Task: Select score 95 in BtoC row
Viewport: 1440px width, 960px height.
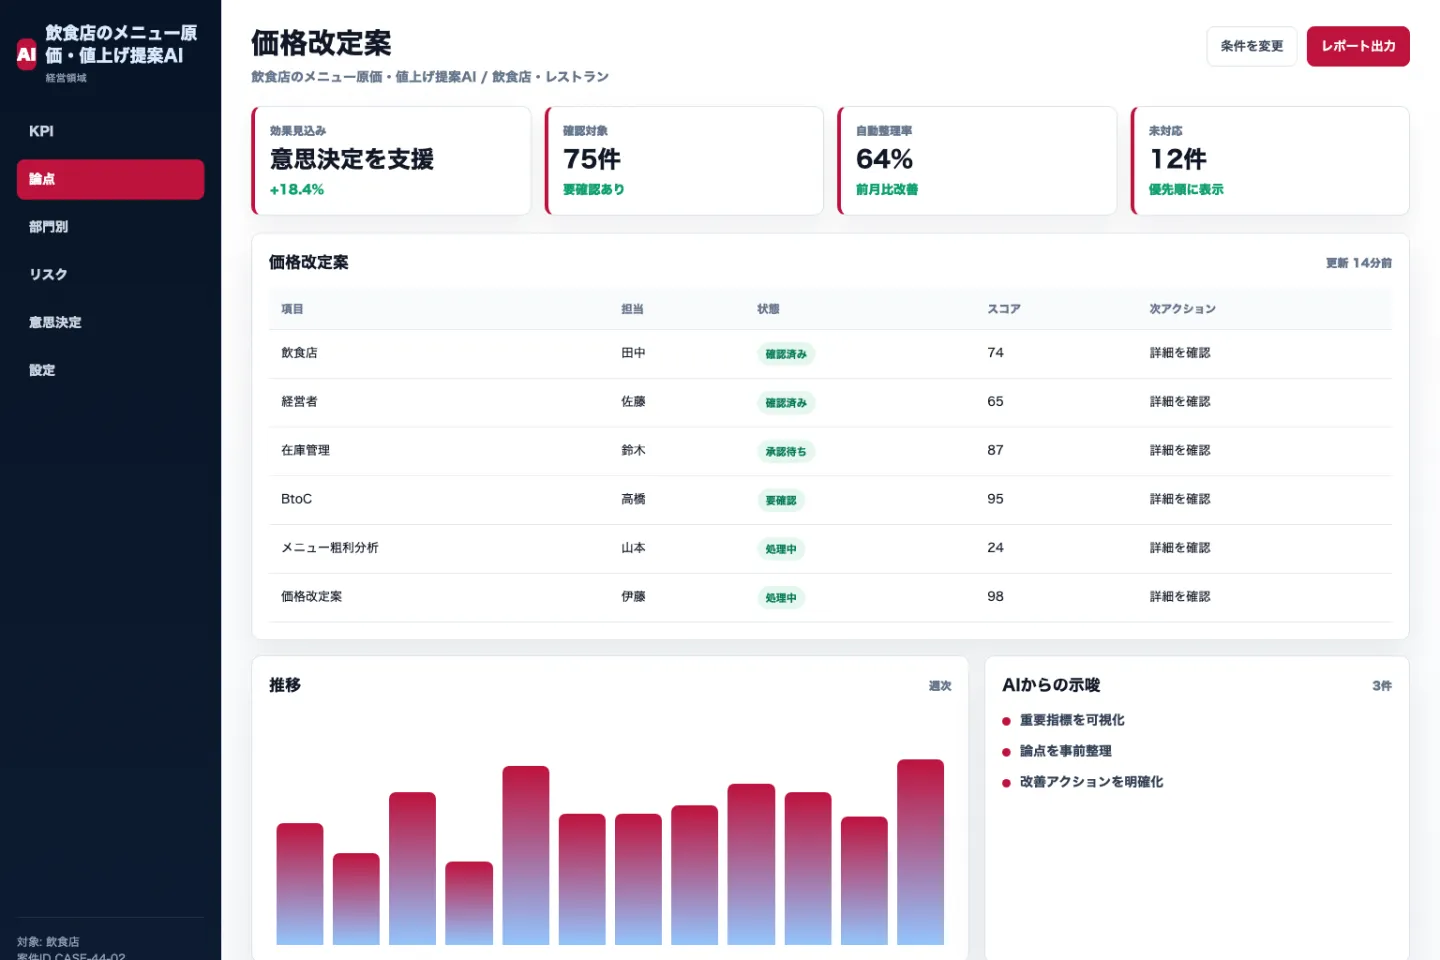Action: point(995,499)
